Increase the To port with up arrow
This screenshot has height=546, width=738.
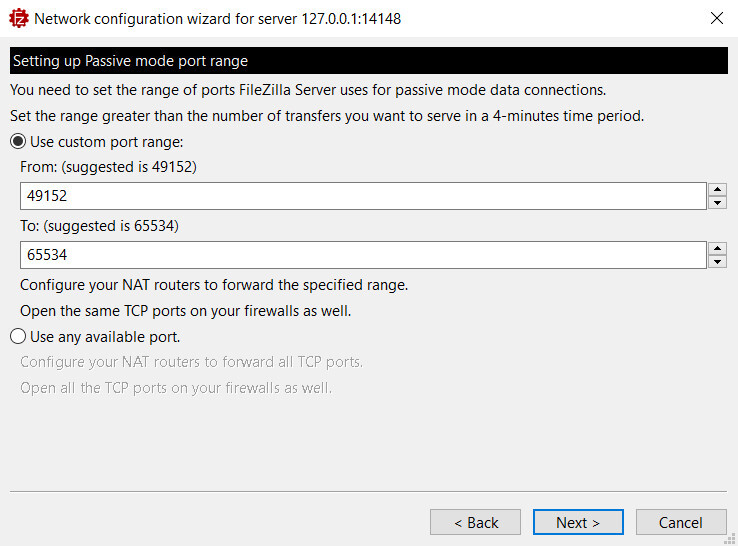tap(717, 249)
